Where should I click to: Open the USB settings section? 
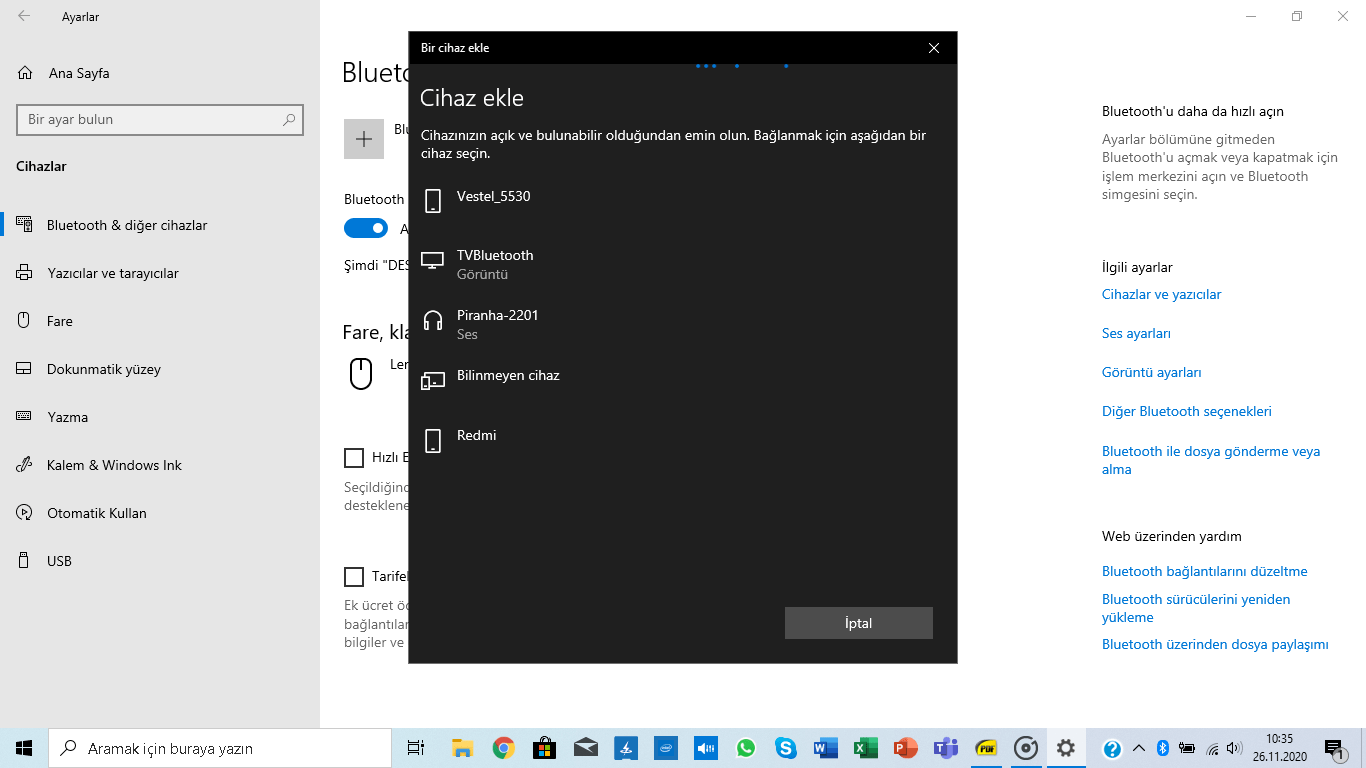(x=160, y=561)
